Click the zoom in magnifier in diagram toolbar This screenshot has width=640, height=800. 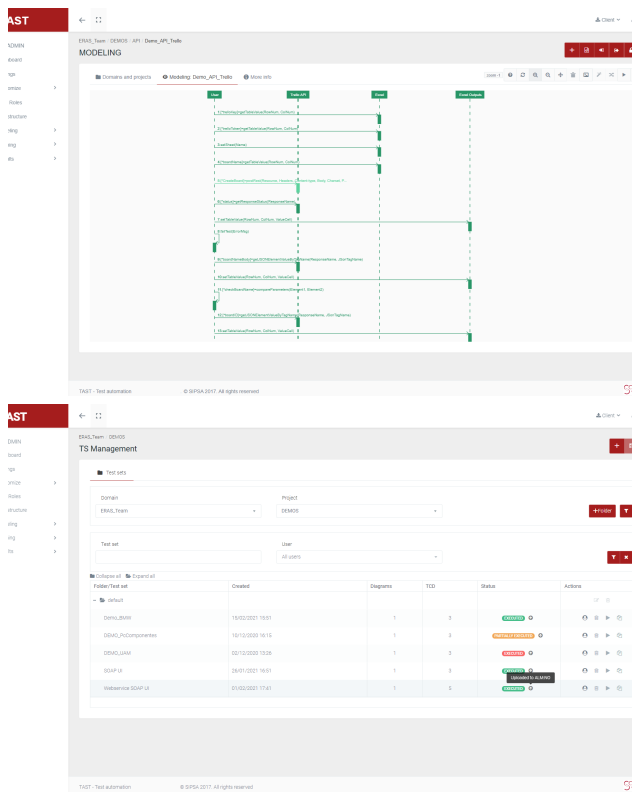[535, 75]
